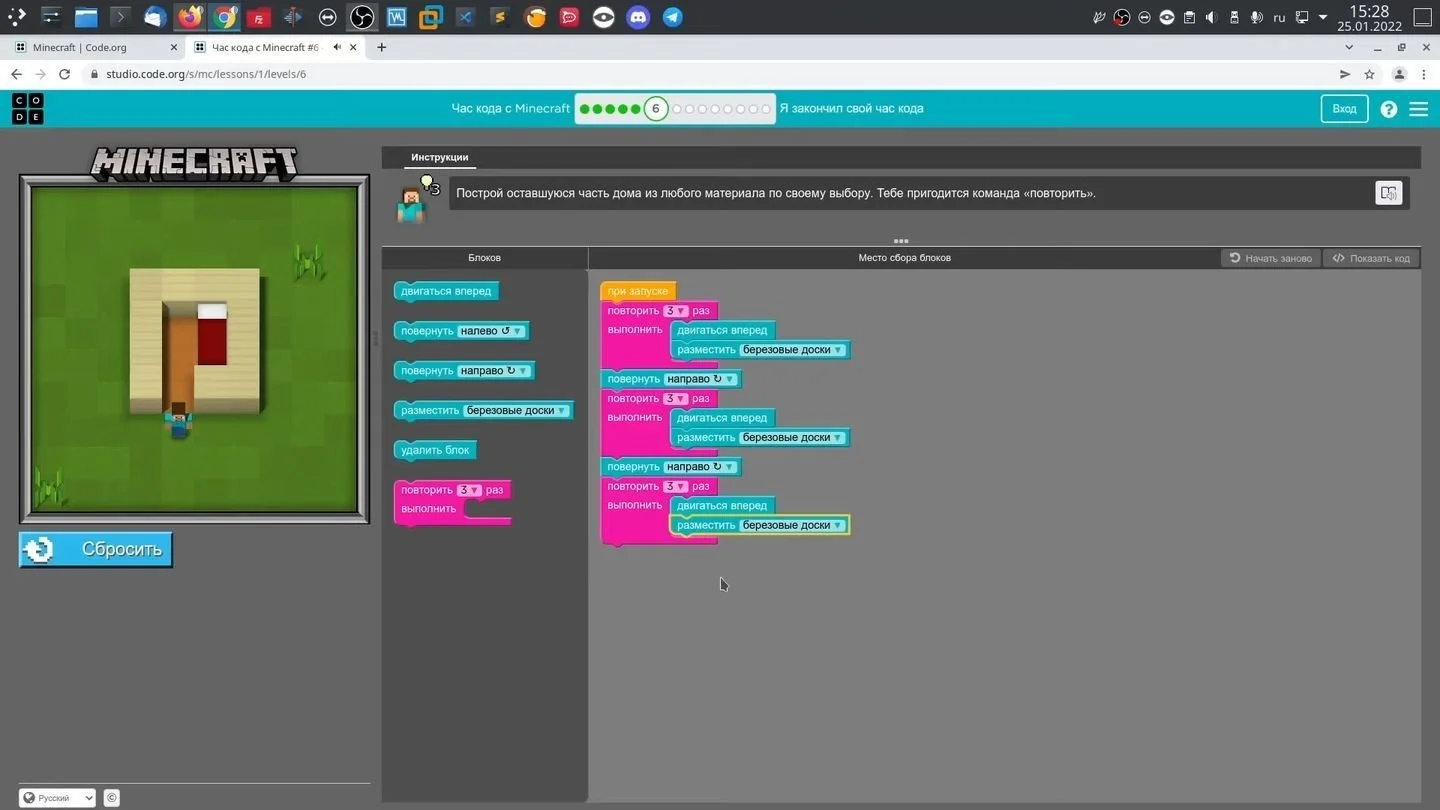Open the Chrome three-dot menu
This screenshot has width=1440, height=810.
pyautogui.click(x=1424, y=74)
